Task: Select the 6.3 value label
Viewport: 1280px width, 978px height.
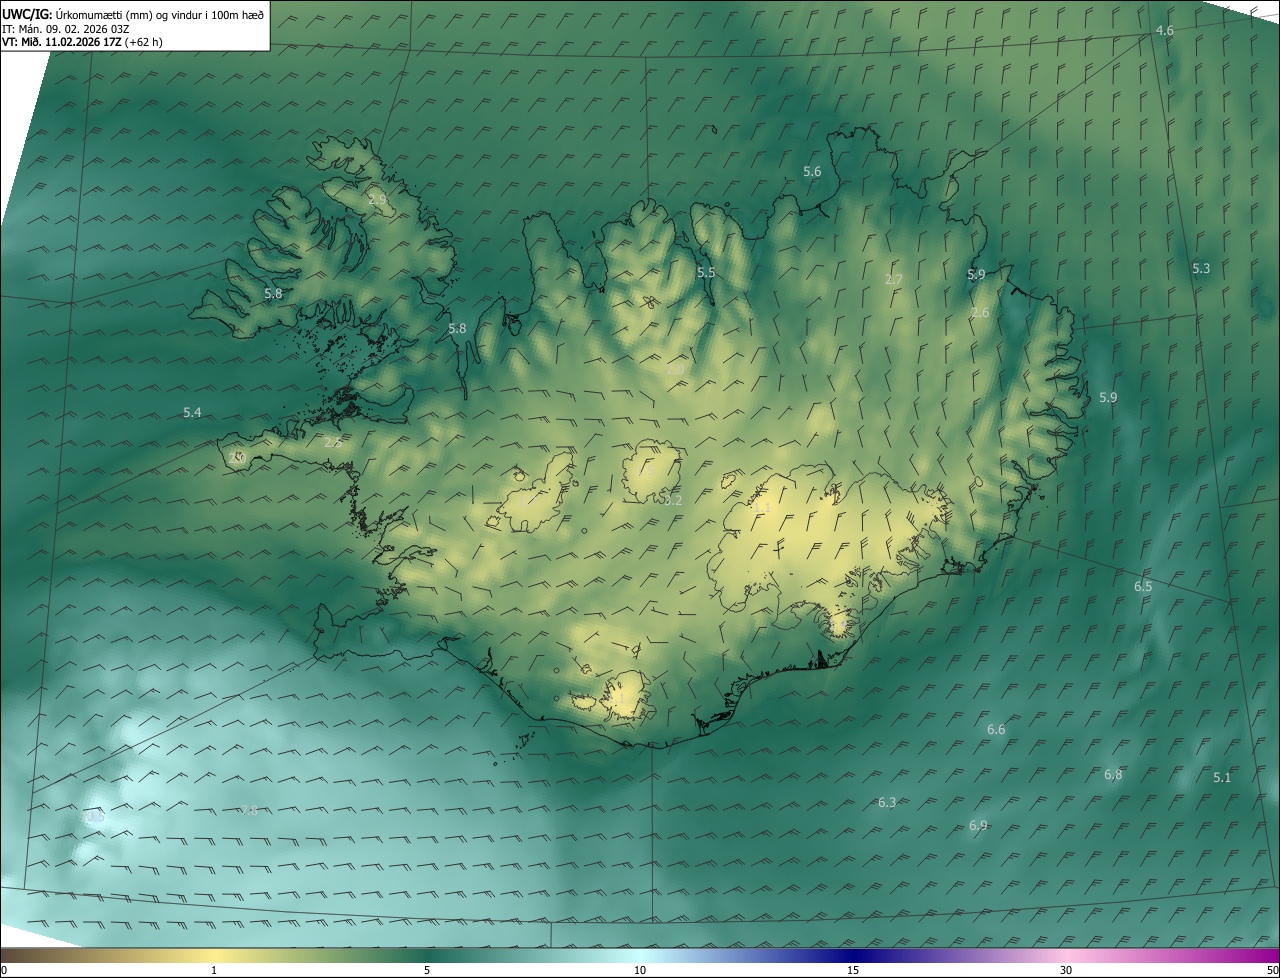Action: (887, 803)
